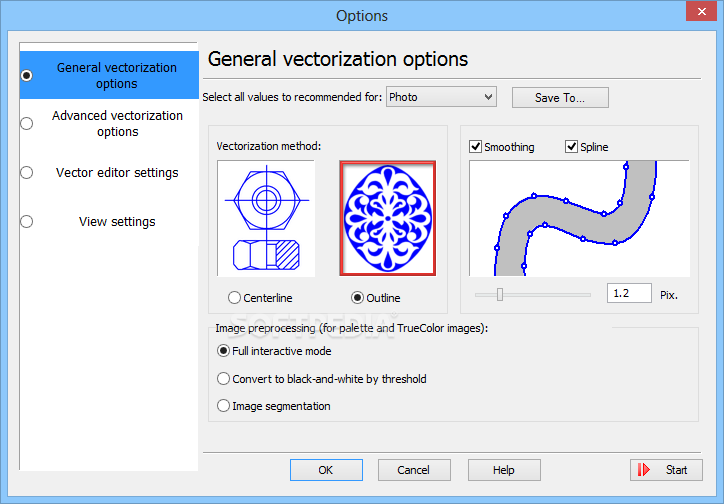Switch to Advanced vectorization options
The width and height of the screenshot is (724, 504).
[109, 123]
